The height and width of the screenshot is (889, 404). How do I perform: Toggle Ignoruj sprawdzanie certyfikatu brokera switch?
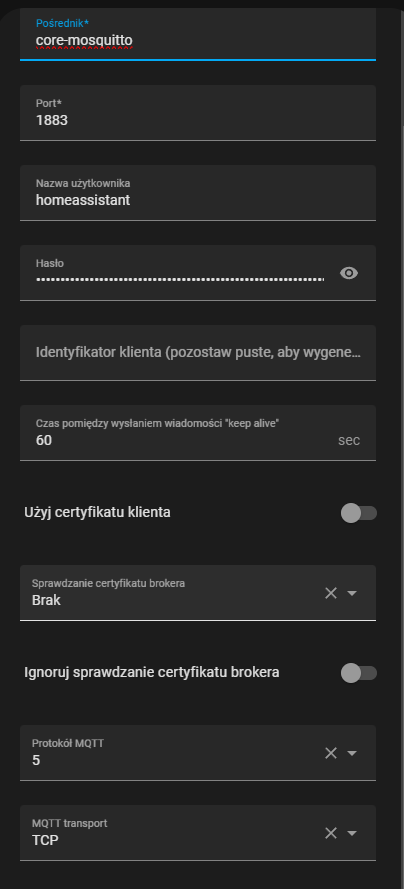[x=359, y=673]
